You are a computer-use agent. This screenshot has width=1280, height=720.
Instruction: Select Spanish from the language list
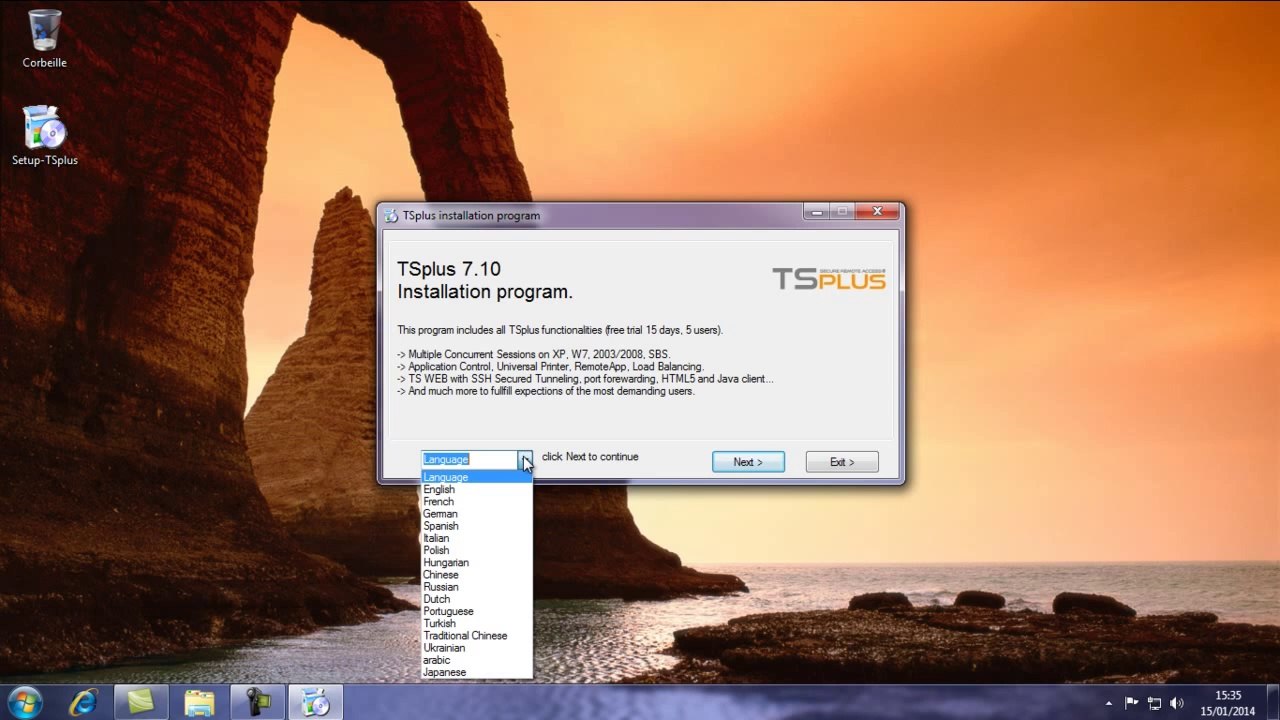click(x=476, y=526)
